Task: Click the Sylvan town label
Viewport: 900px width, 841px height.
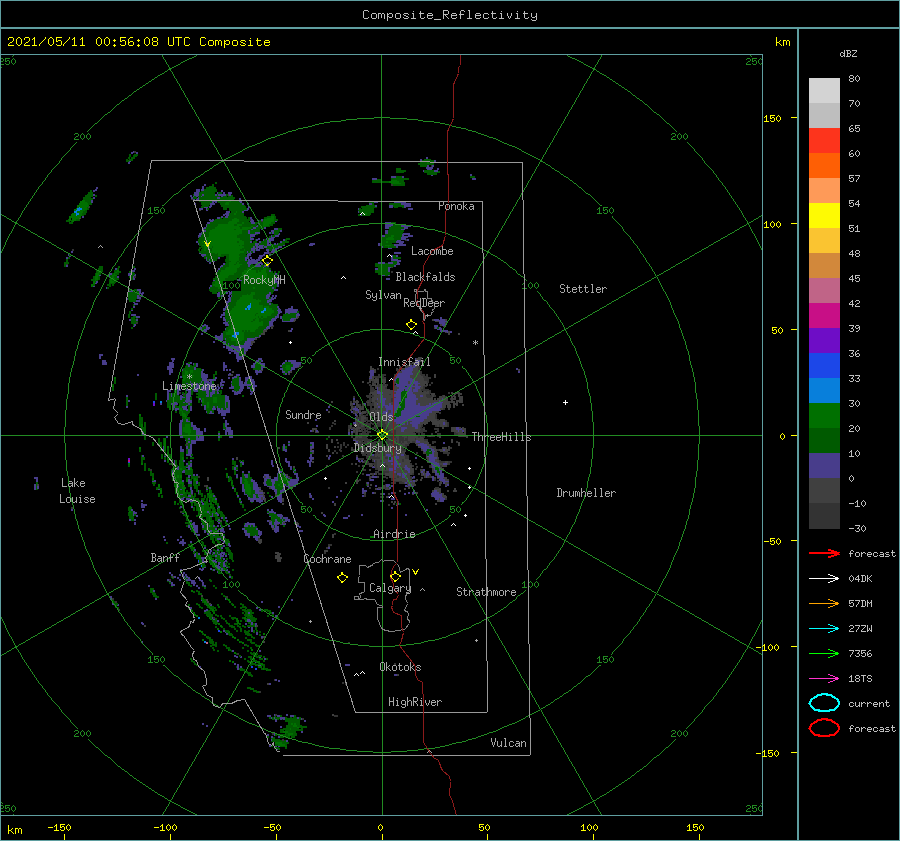Action: pyautogui.click(x=383, y=295)
